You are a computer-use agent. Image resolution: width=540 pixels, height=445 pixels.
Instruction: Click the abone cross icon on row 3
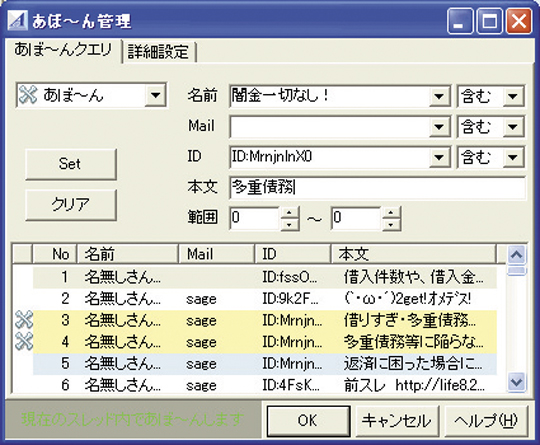click(x=24, y=319)
